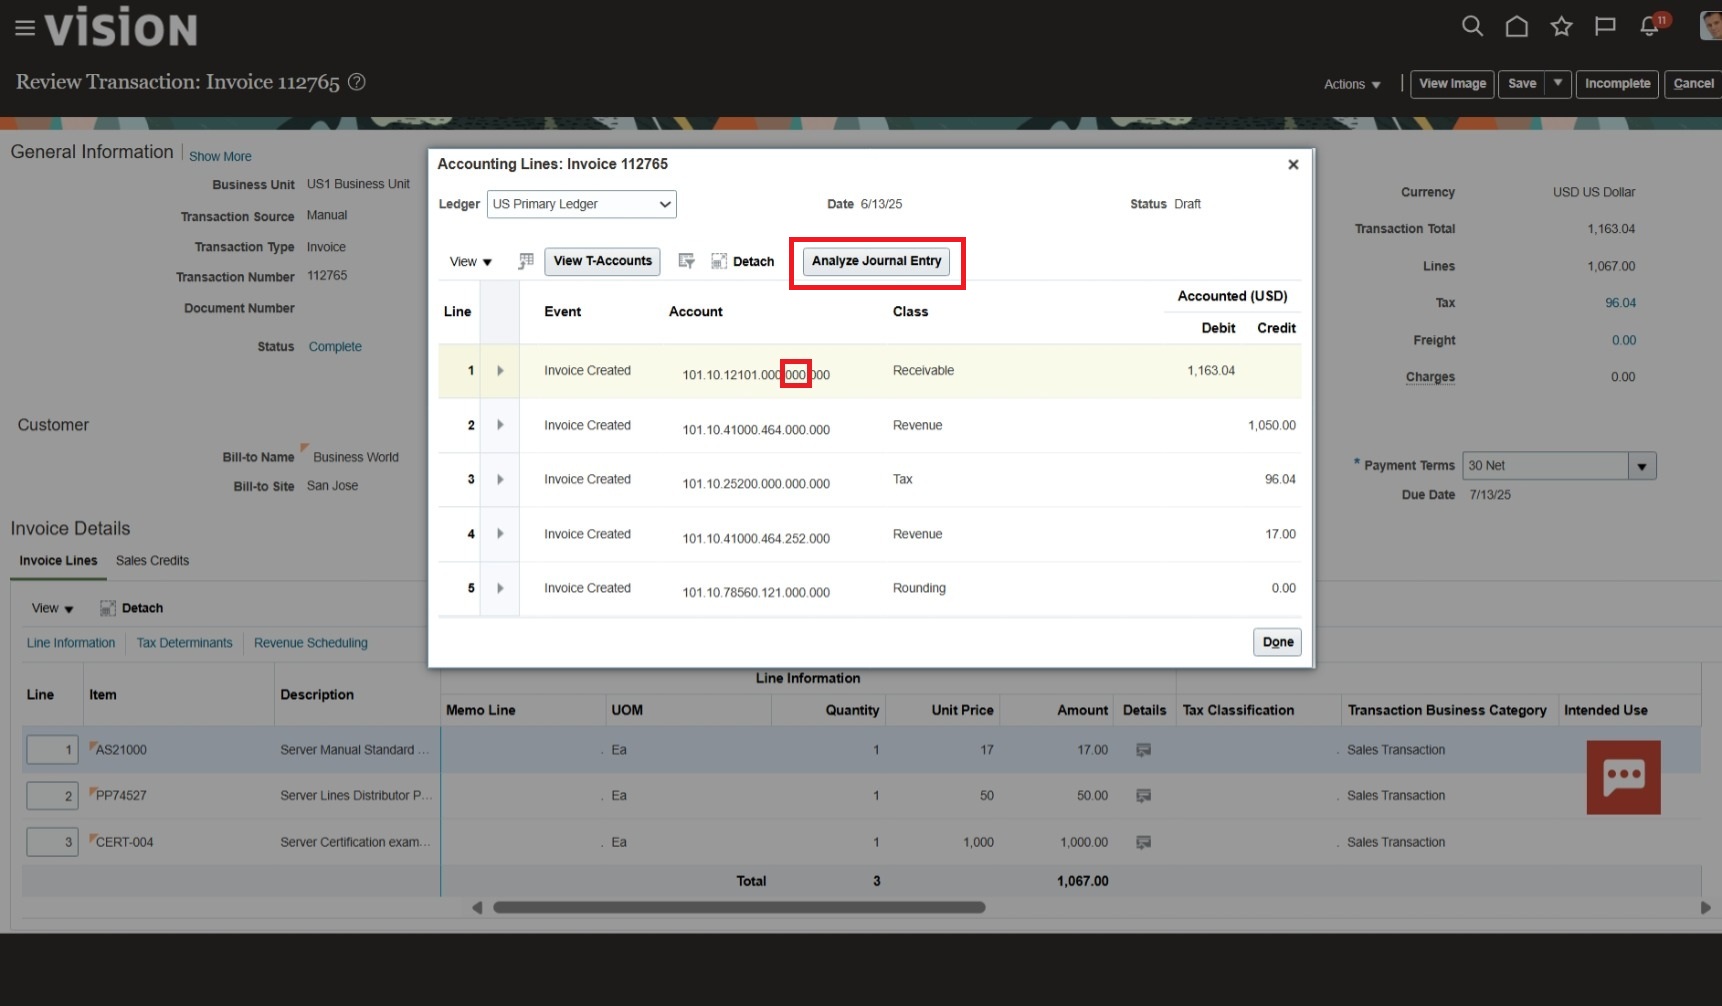Expand accounting line 5 Rounding row
Image resolution: width=1722 pixels, height=1006 pixels.
tap(500, 588)
